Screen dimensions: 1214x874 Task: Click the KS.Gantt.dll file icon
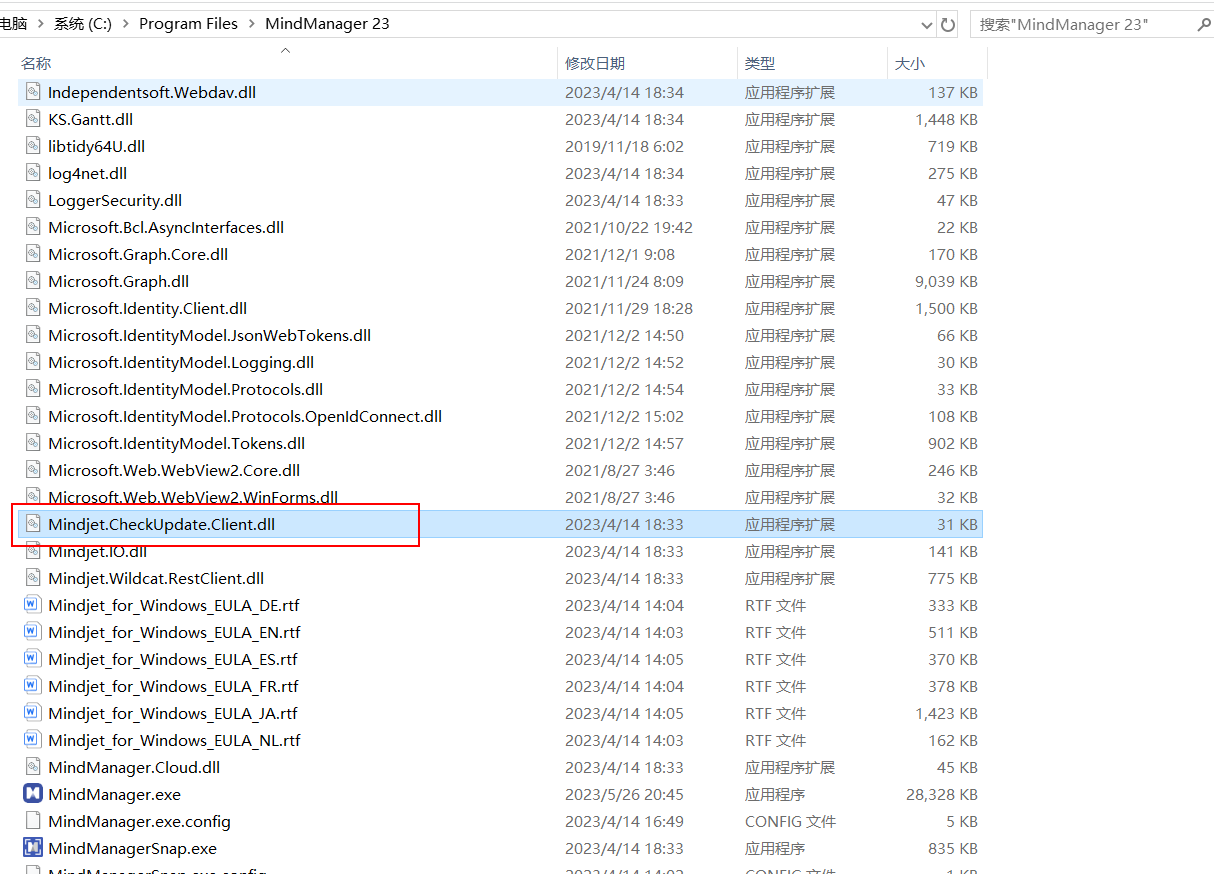(x=33, y=119)
